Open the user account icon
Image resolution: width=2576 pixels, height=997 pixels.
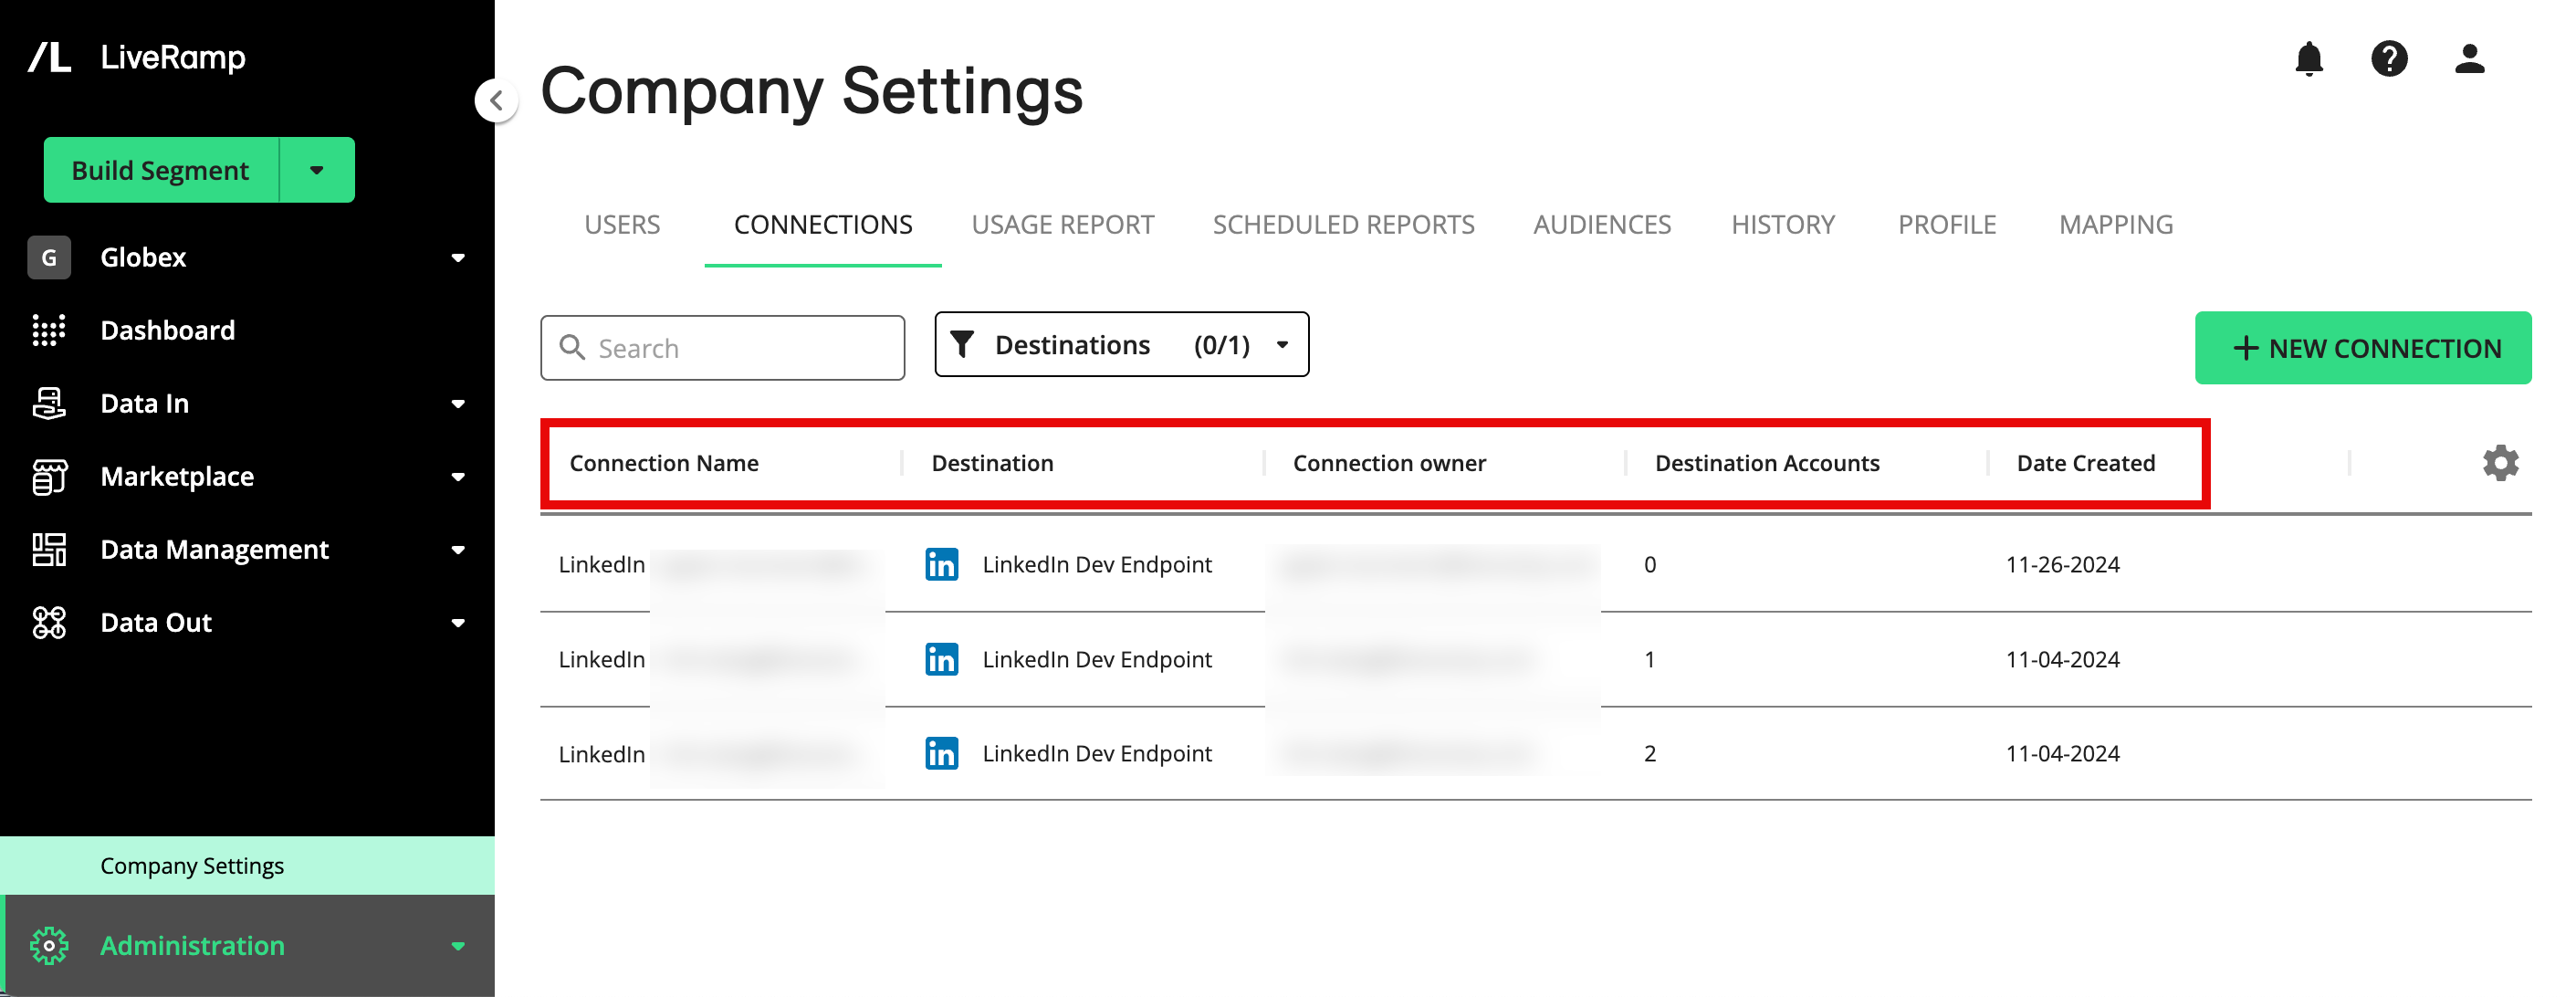(2469, 59)
